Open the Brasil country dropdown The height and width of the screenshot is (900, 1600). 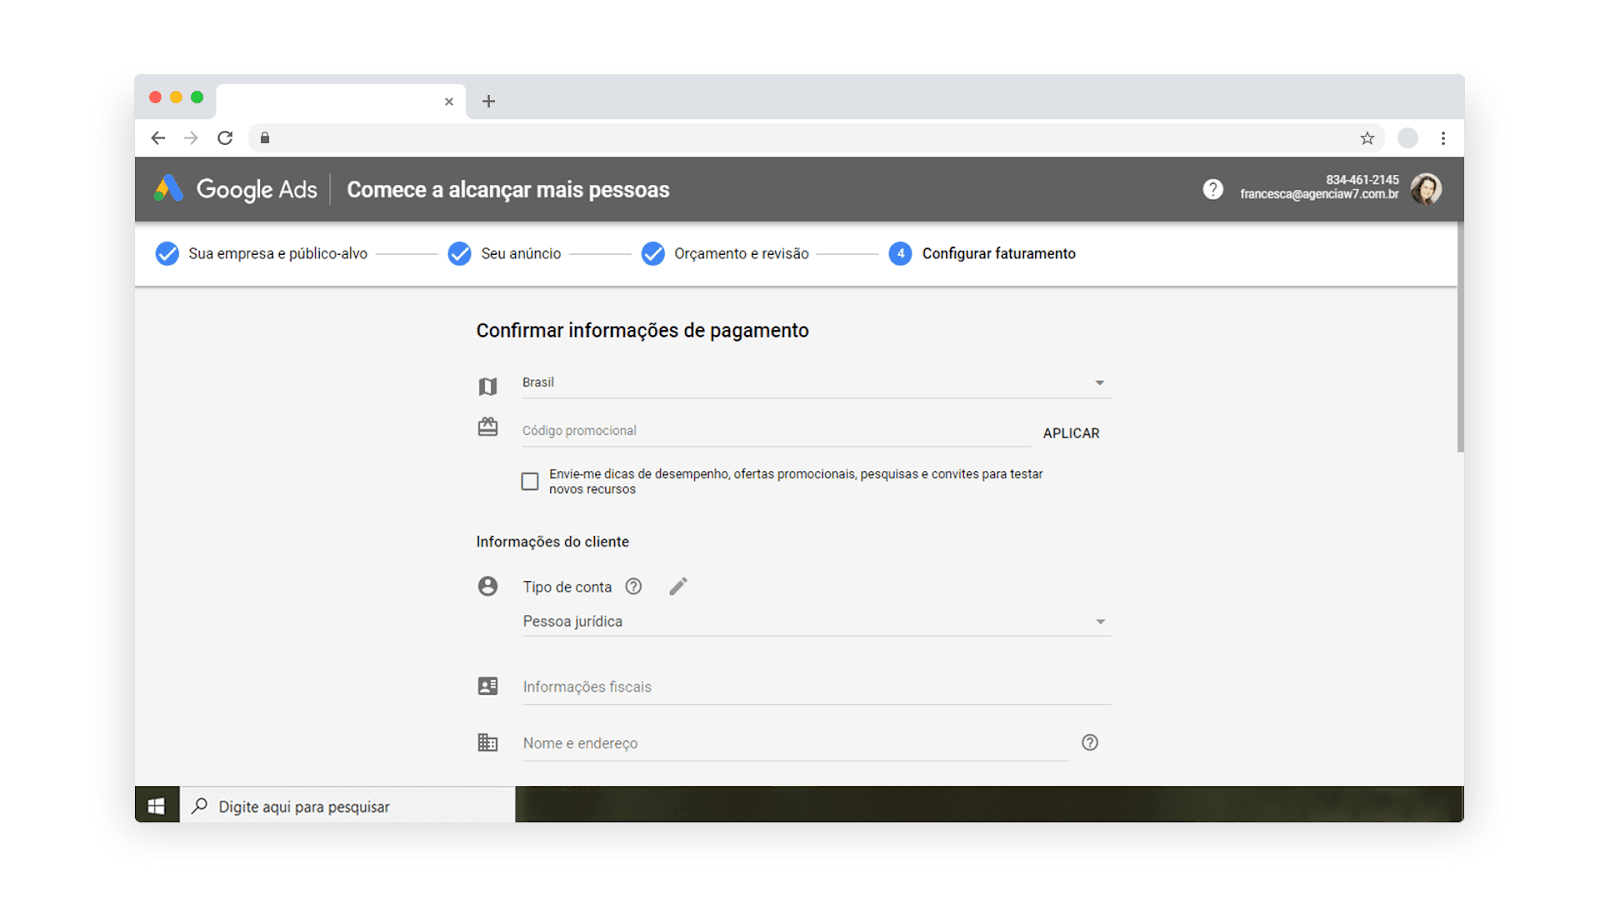816,383
